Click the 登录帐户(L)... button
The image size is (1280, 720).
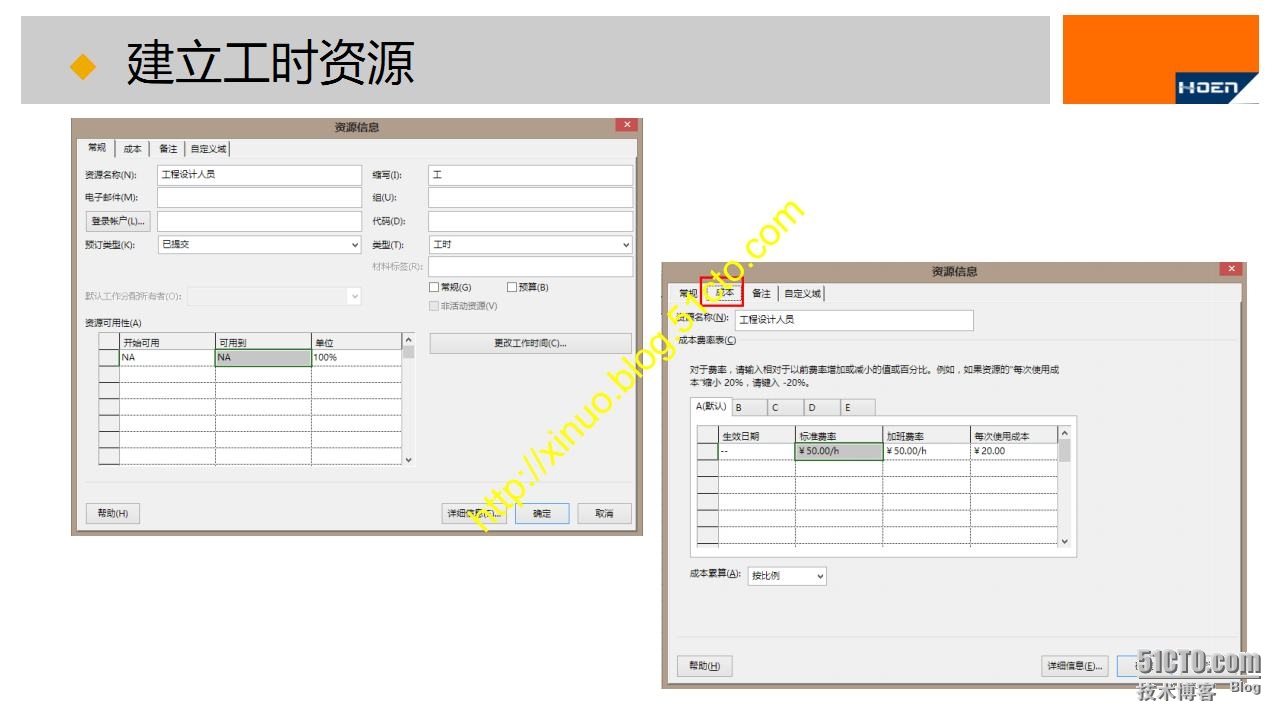[x=118, y=221]
